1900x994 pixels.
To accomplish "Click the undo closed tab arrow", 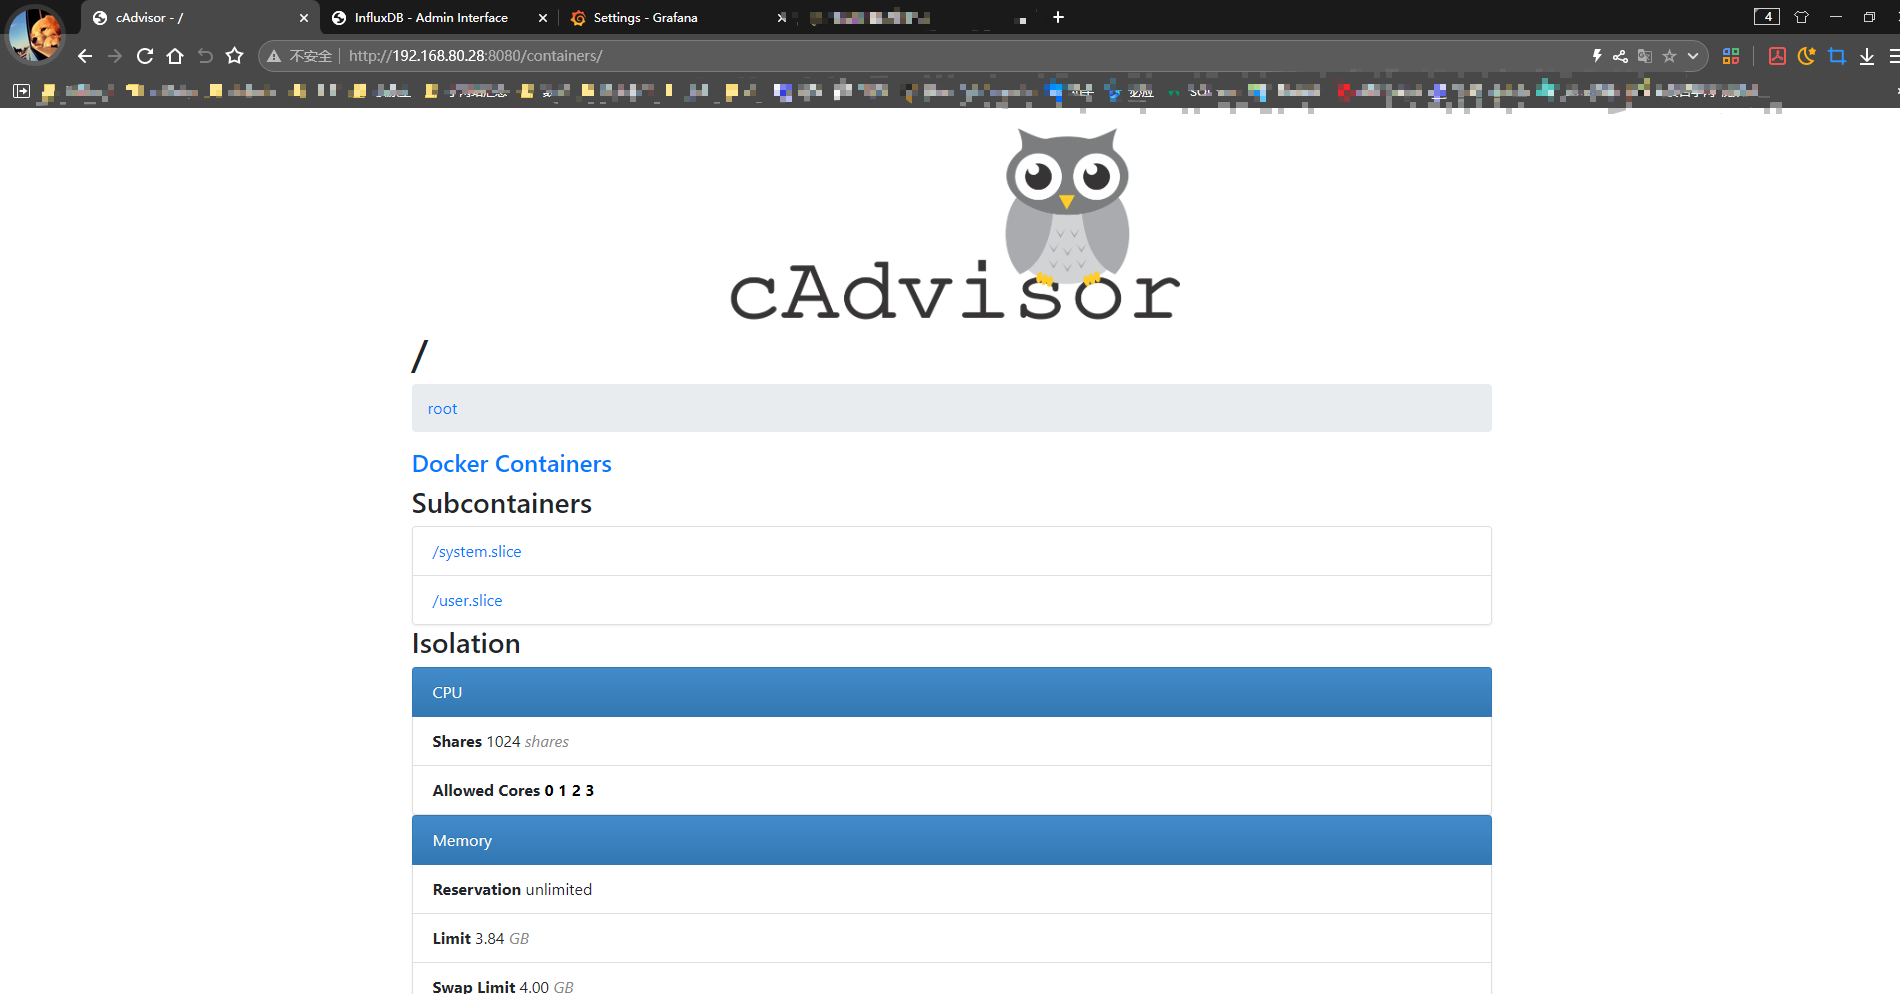I will 205,56.
